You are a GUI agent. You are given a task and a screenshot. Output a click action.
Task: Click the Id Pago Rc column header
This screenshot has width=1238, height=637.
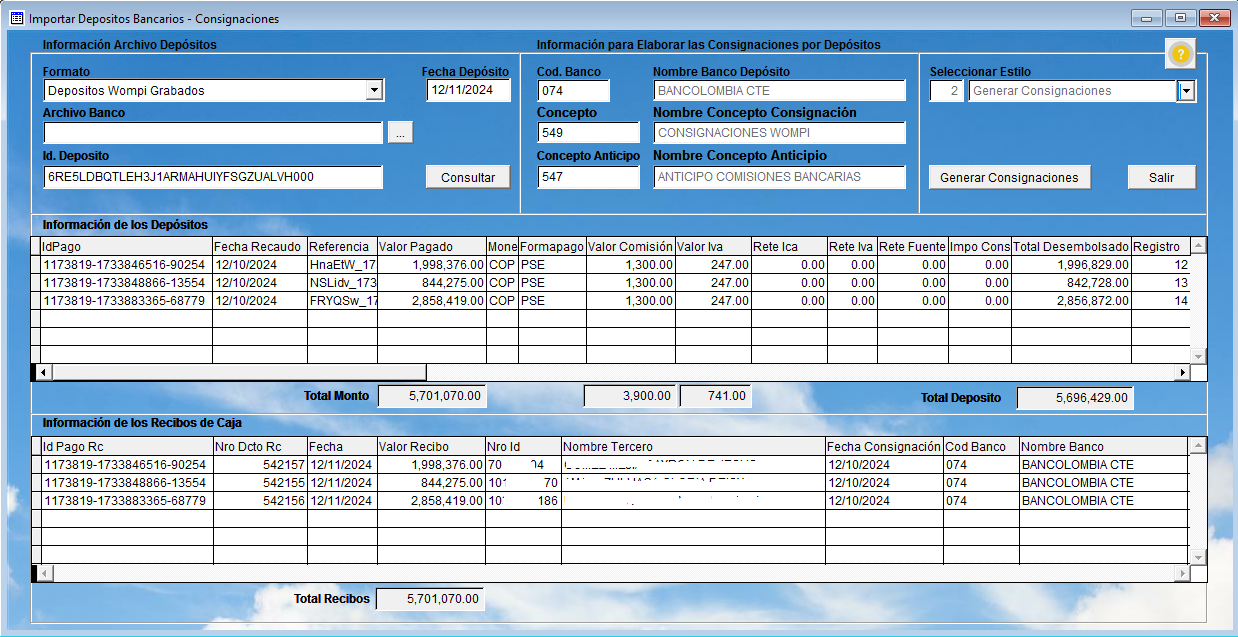click(126, 447)
